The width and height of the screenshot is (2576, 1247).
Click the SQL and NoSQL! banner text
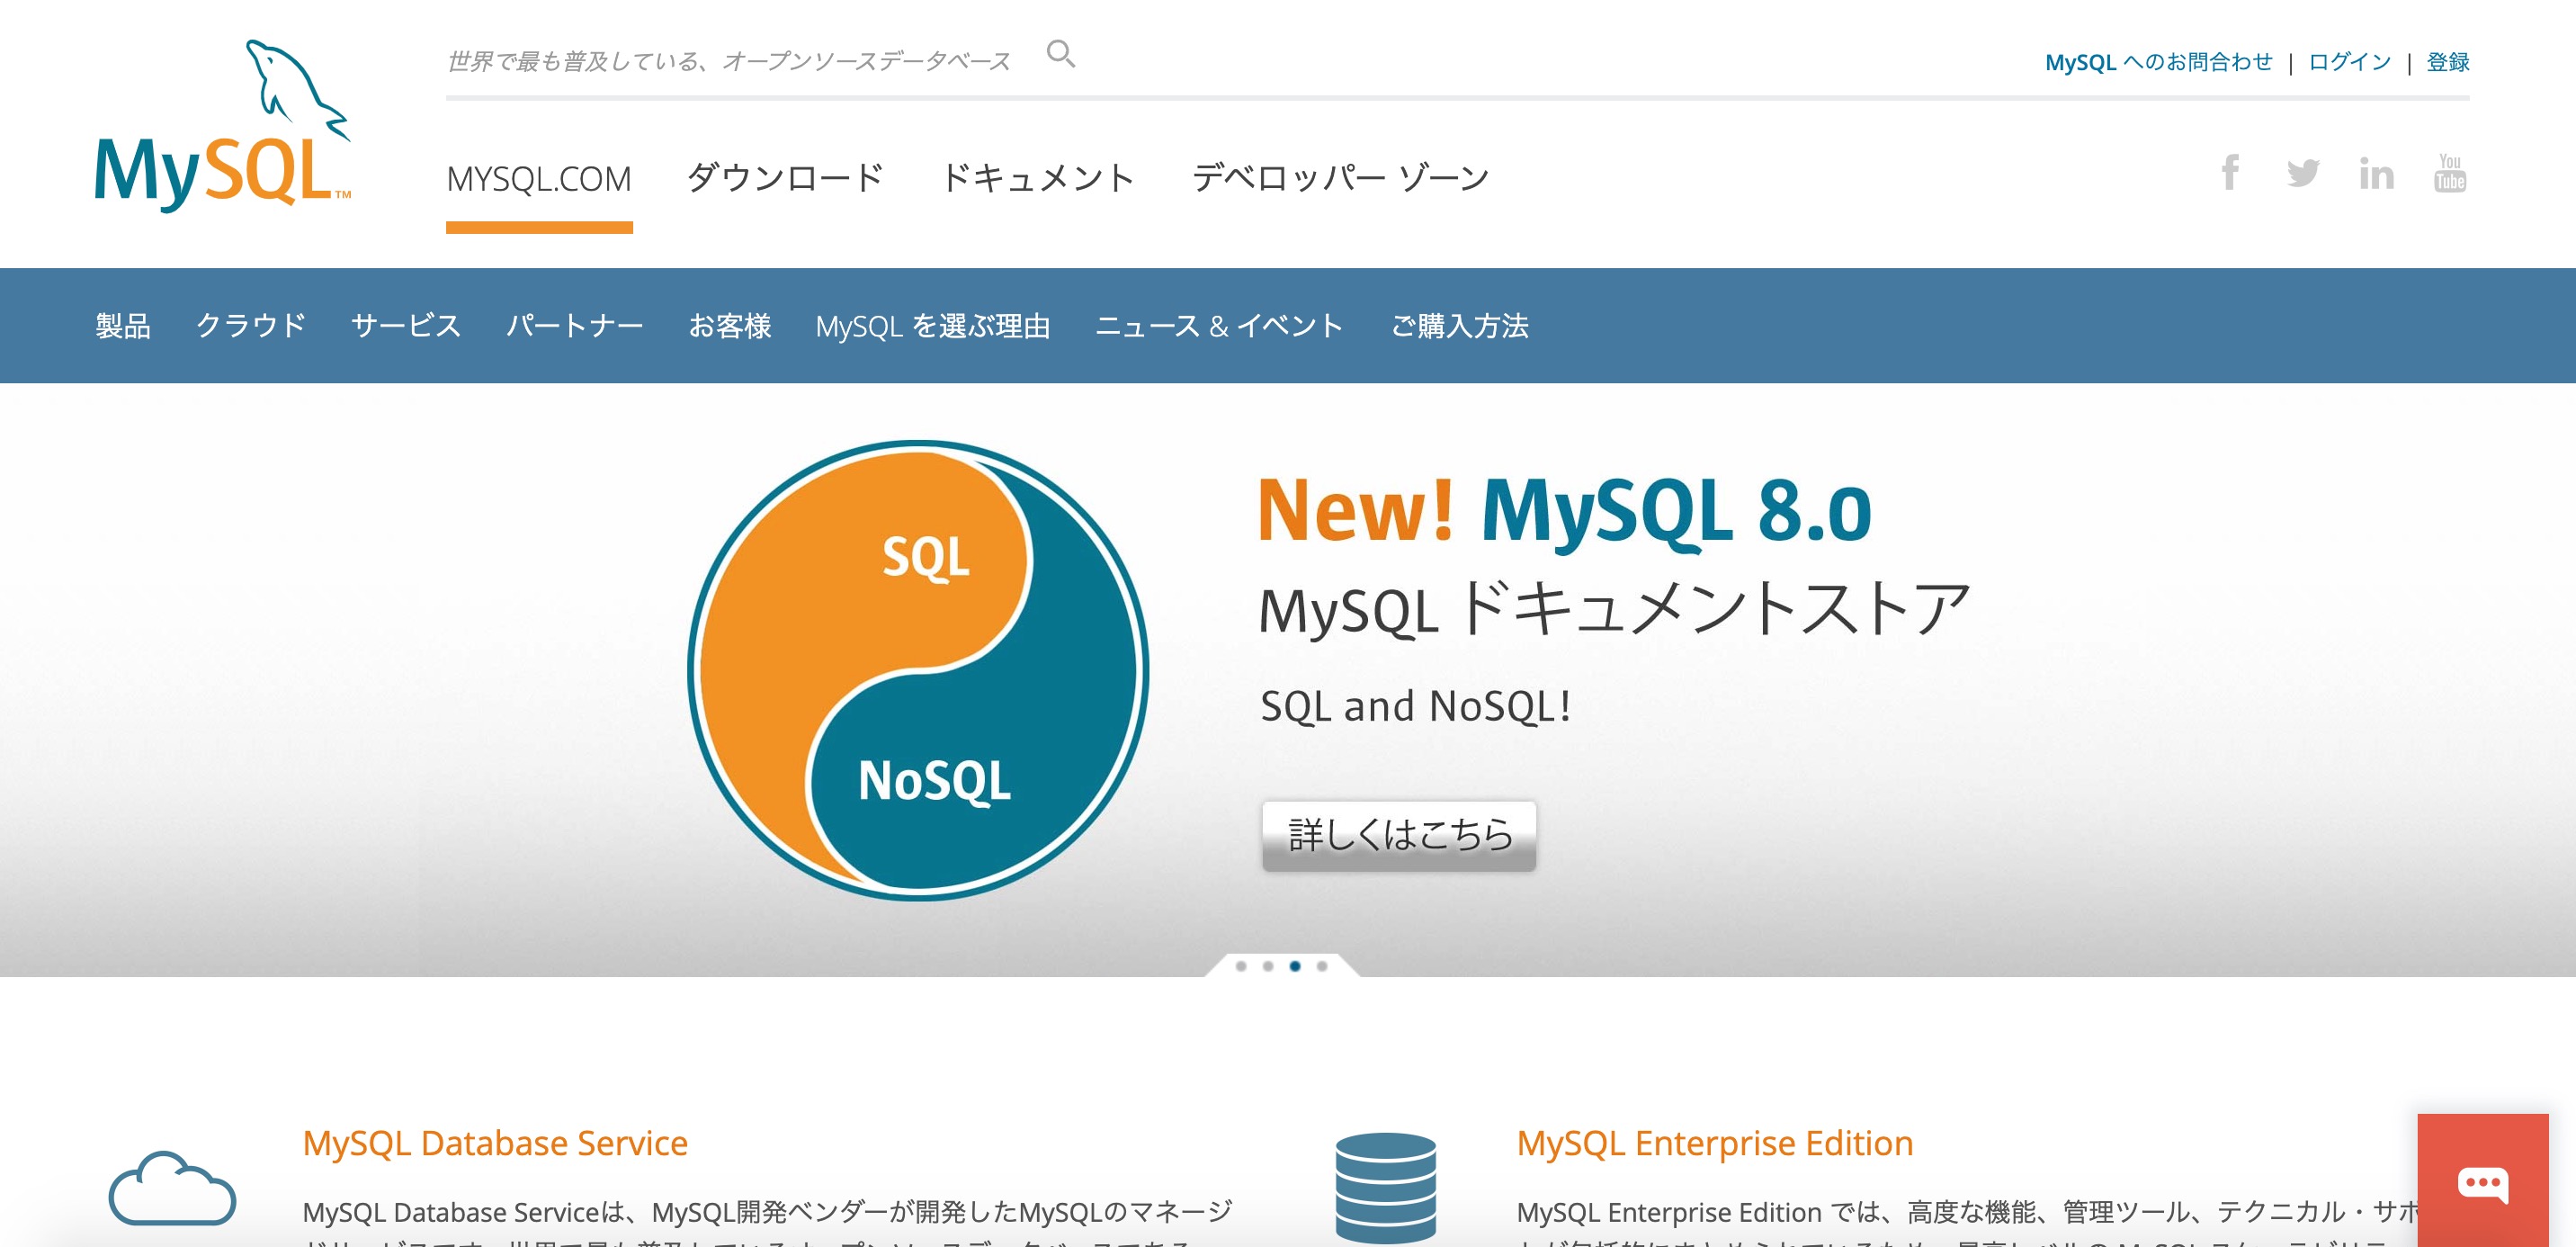click(1415, 706)
